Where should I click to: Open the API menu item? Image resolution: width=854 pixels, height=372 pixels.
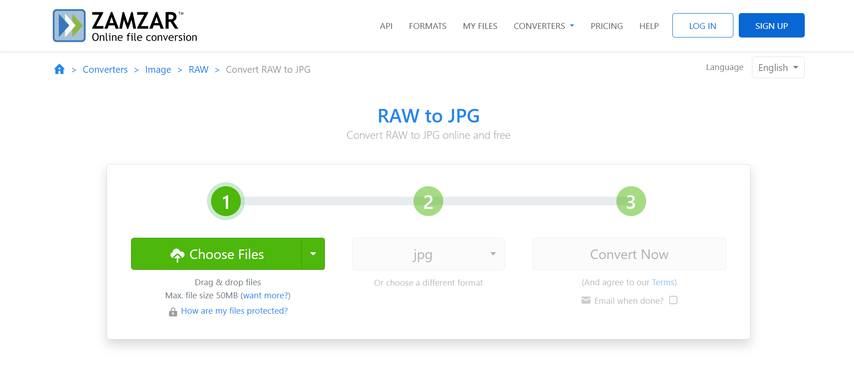386,26
